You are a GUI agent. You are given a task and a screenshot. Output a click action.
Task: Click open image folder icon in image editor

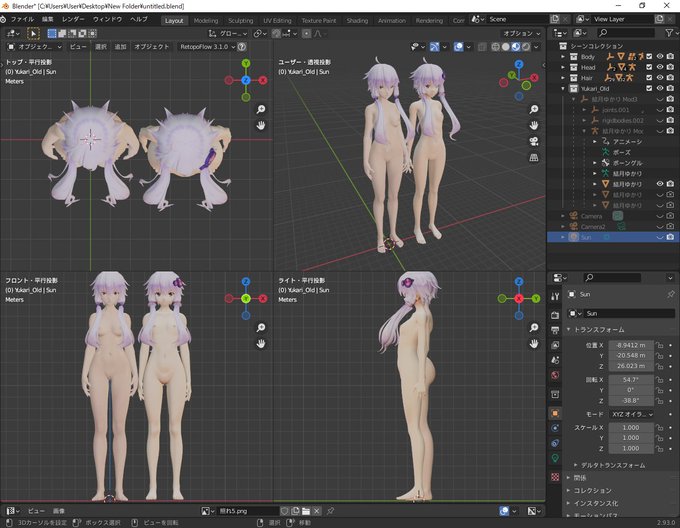tap(306, 511)
